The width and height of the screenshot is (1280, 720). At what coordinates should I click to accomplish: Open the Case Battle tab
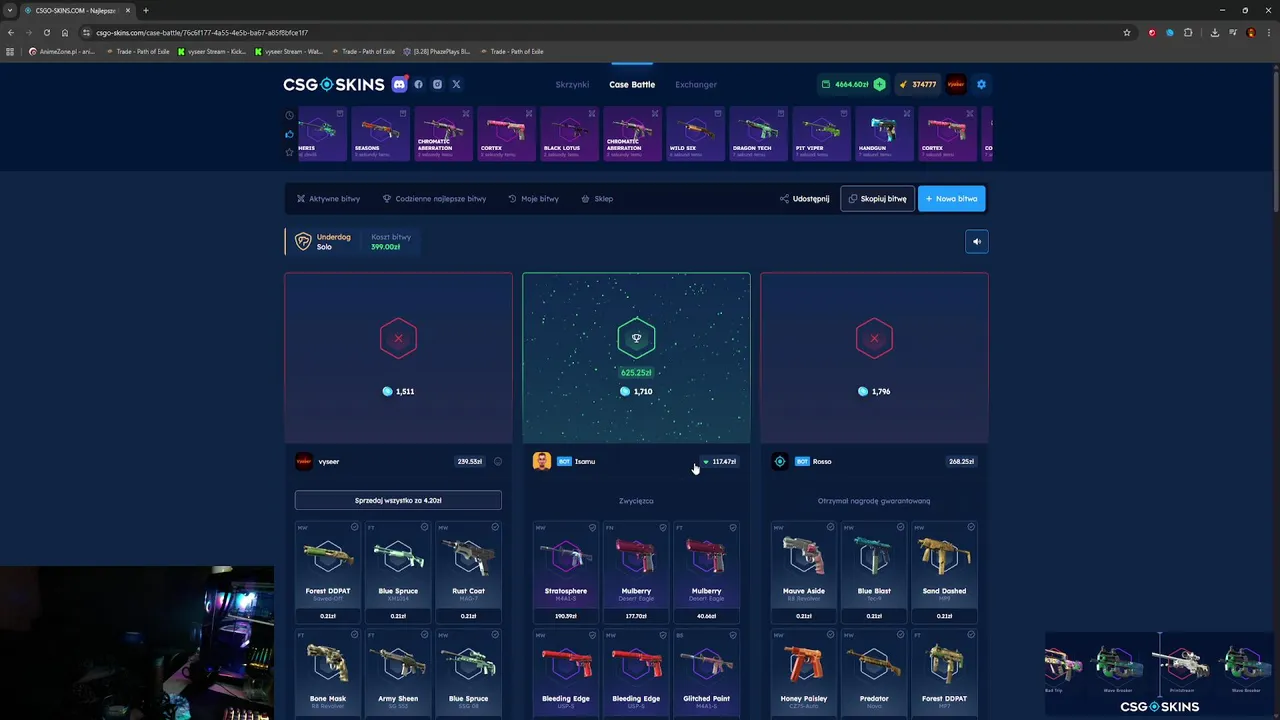pyautogui.click(x=632, y=84)
